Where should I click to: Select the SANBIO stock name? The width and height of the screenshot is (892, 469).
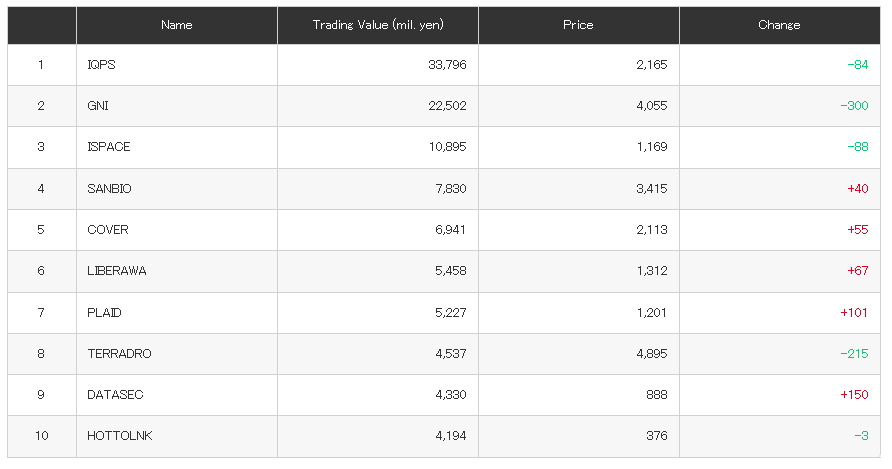(109, 189)
